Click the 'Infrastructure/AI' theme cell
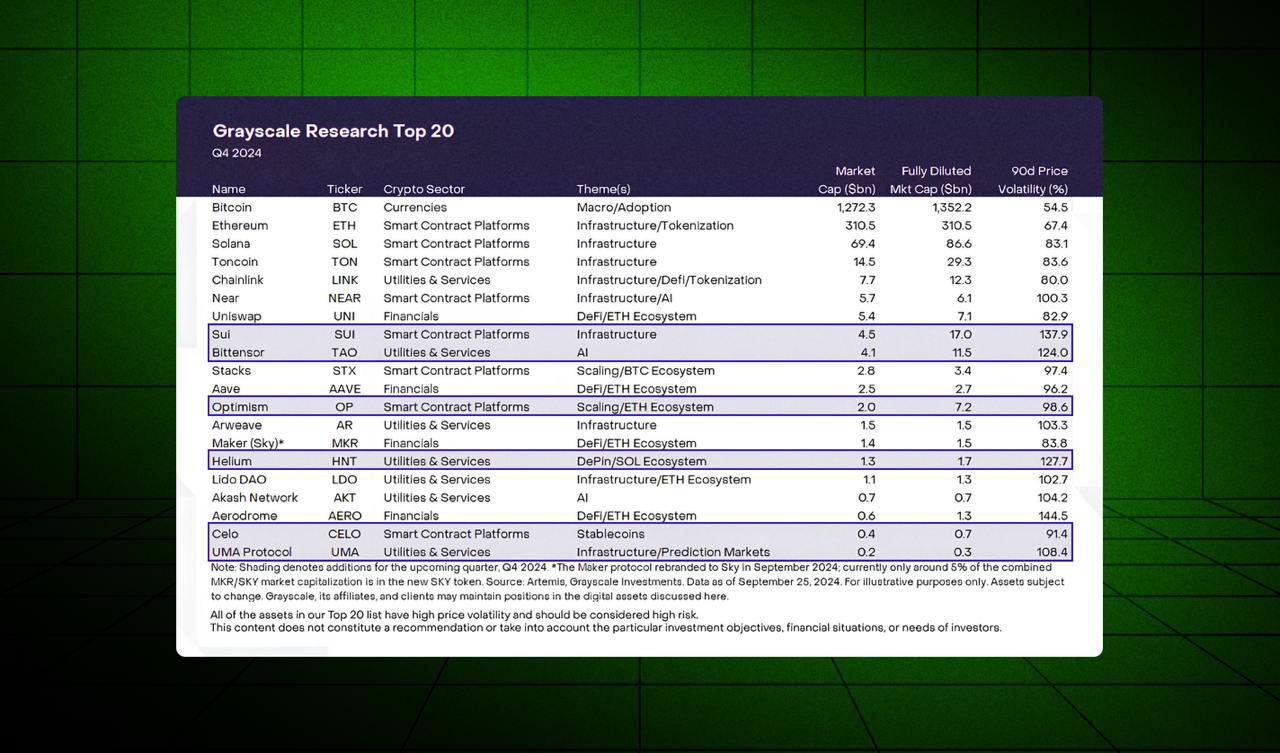This screenshot has width=1280, height=753. click(624, 298)
